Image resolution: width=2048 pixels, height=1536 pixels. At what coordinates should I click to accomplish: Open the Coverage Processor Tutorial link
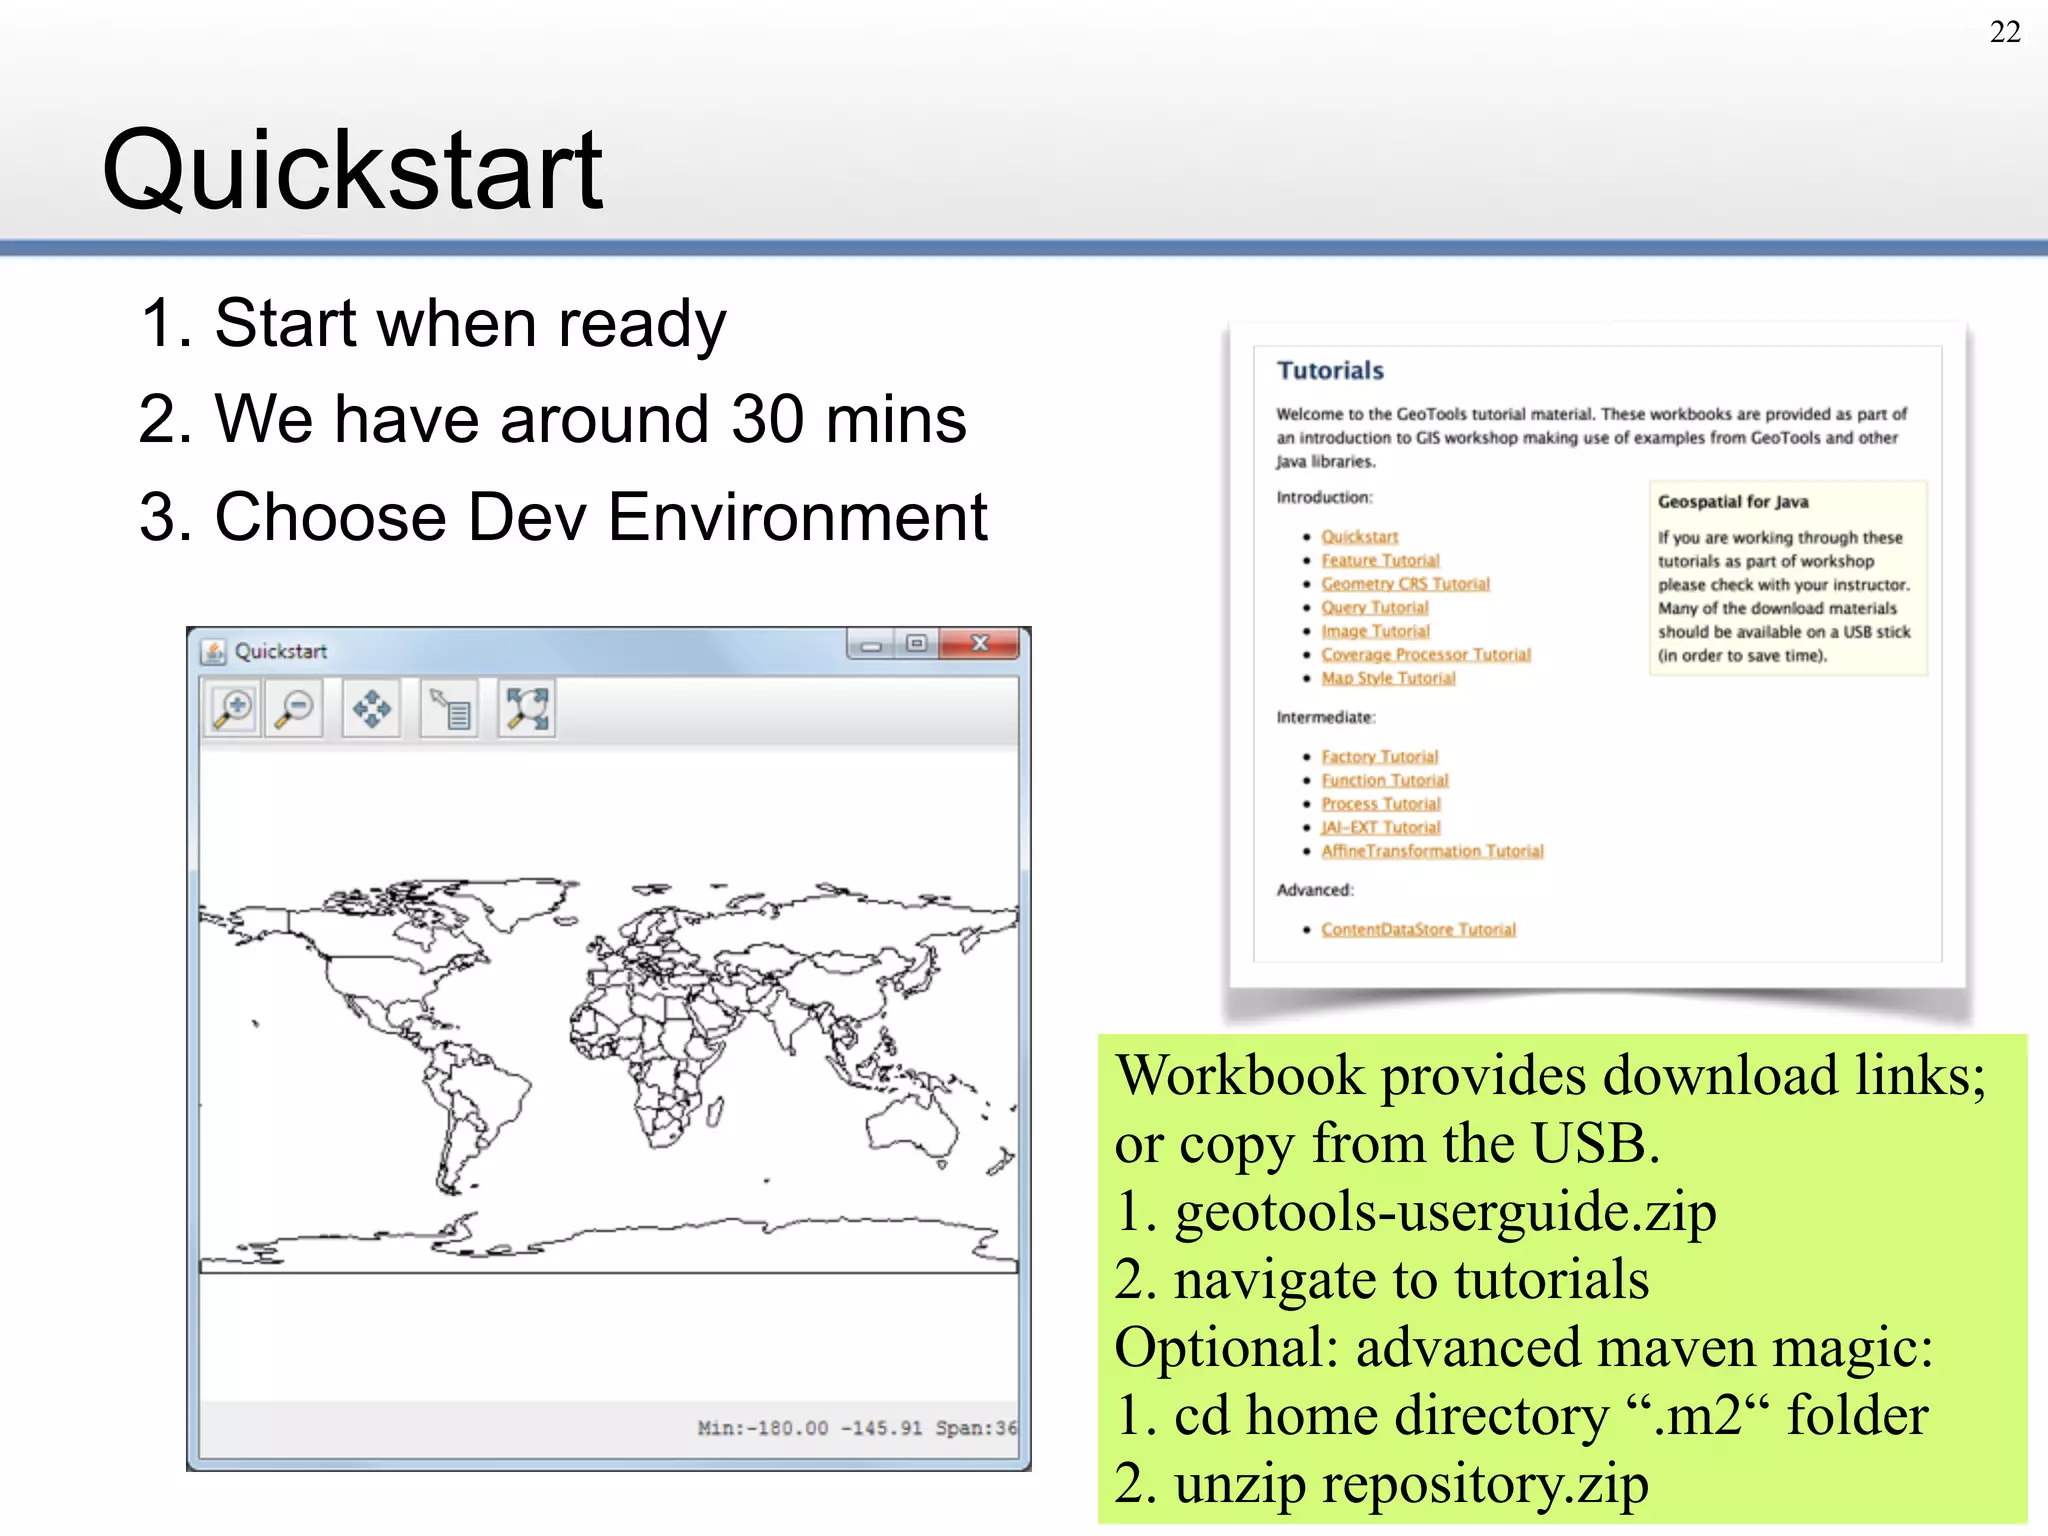pos(1426,655)
